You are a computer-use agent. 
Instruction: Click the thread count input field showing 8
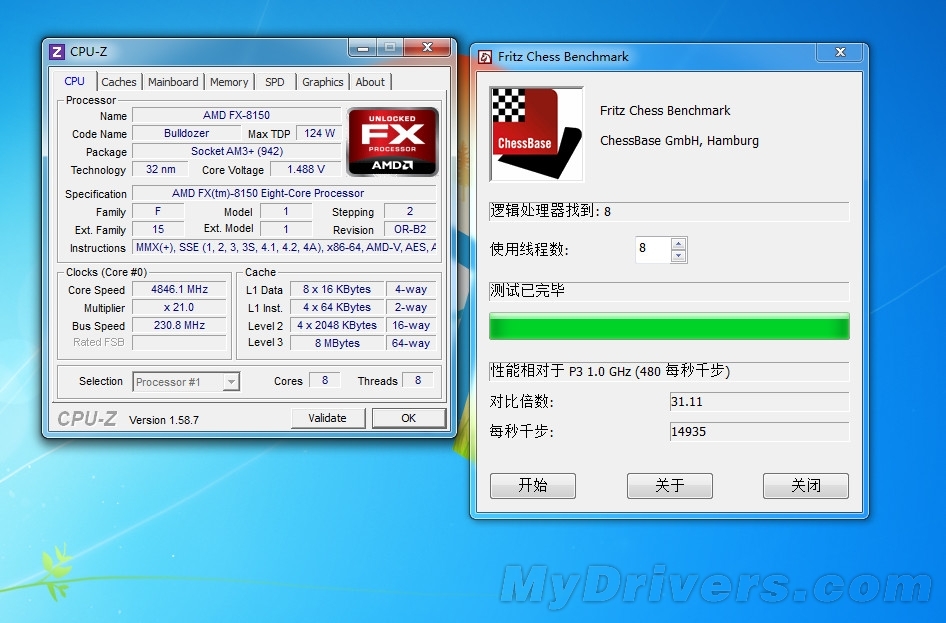point(653,248)
